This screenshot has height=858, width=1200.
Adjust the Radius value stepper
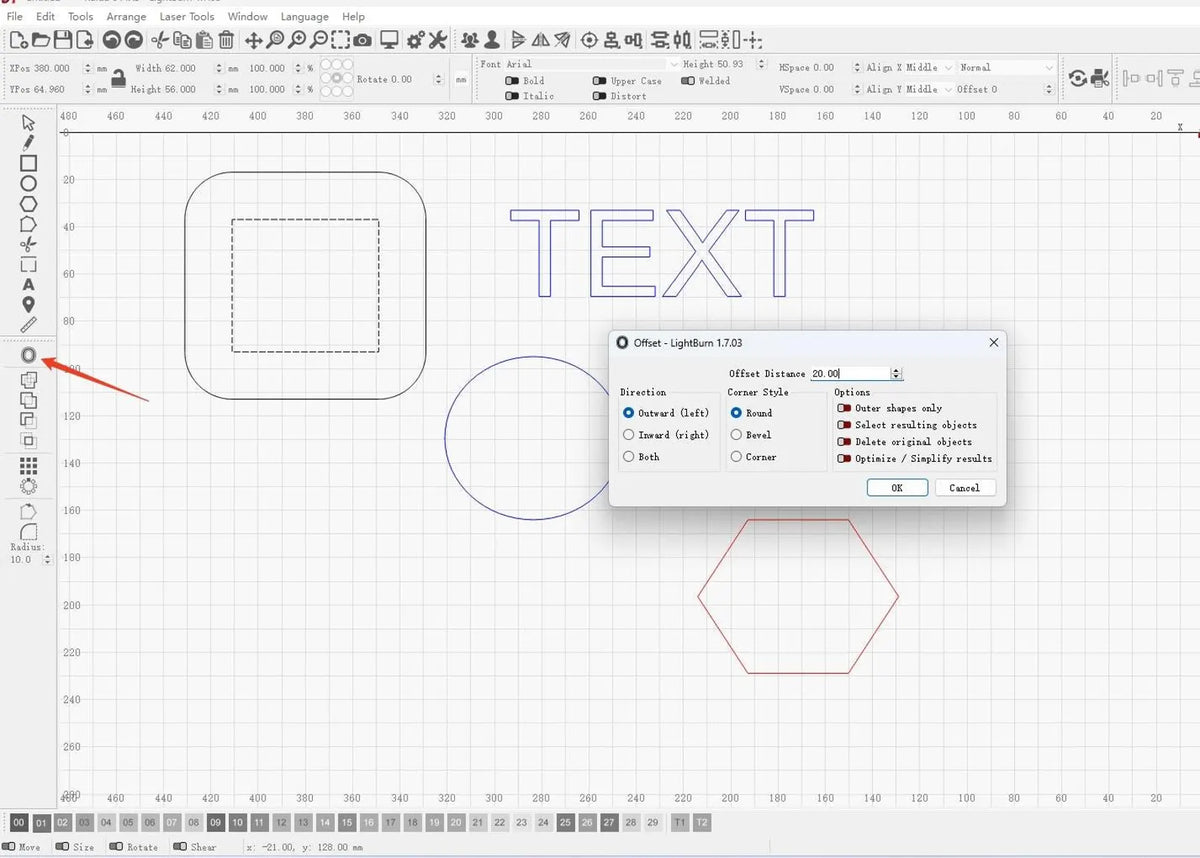[x=48, y=560]
